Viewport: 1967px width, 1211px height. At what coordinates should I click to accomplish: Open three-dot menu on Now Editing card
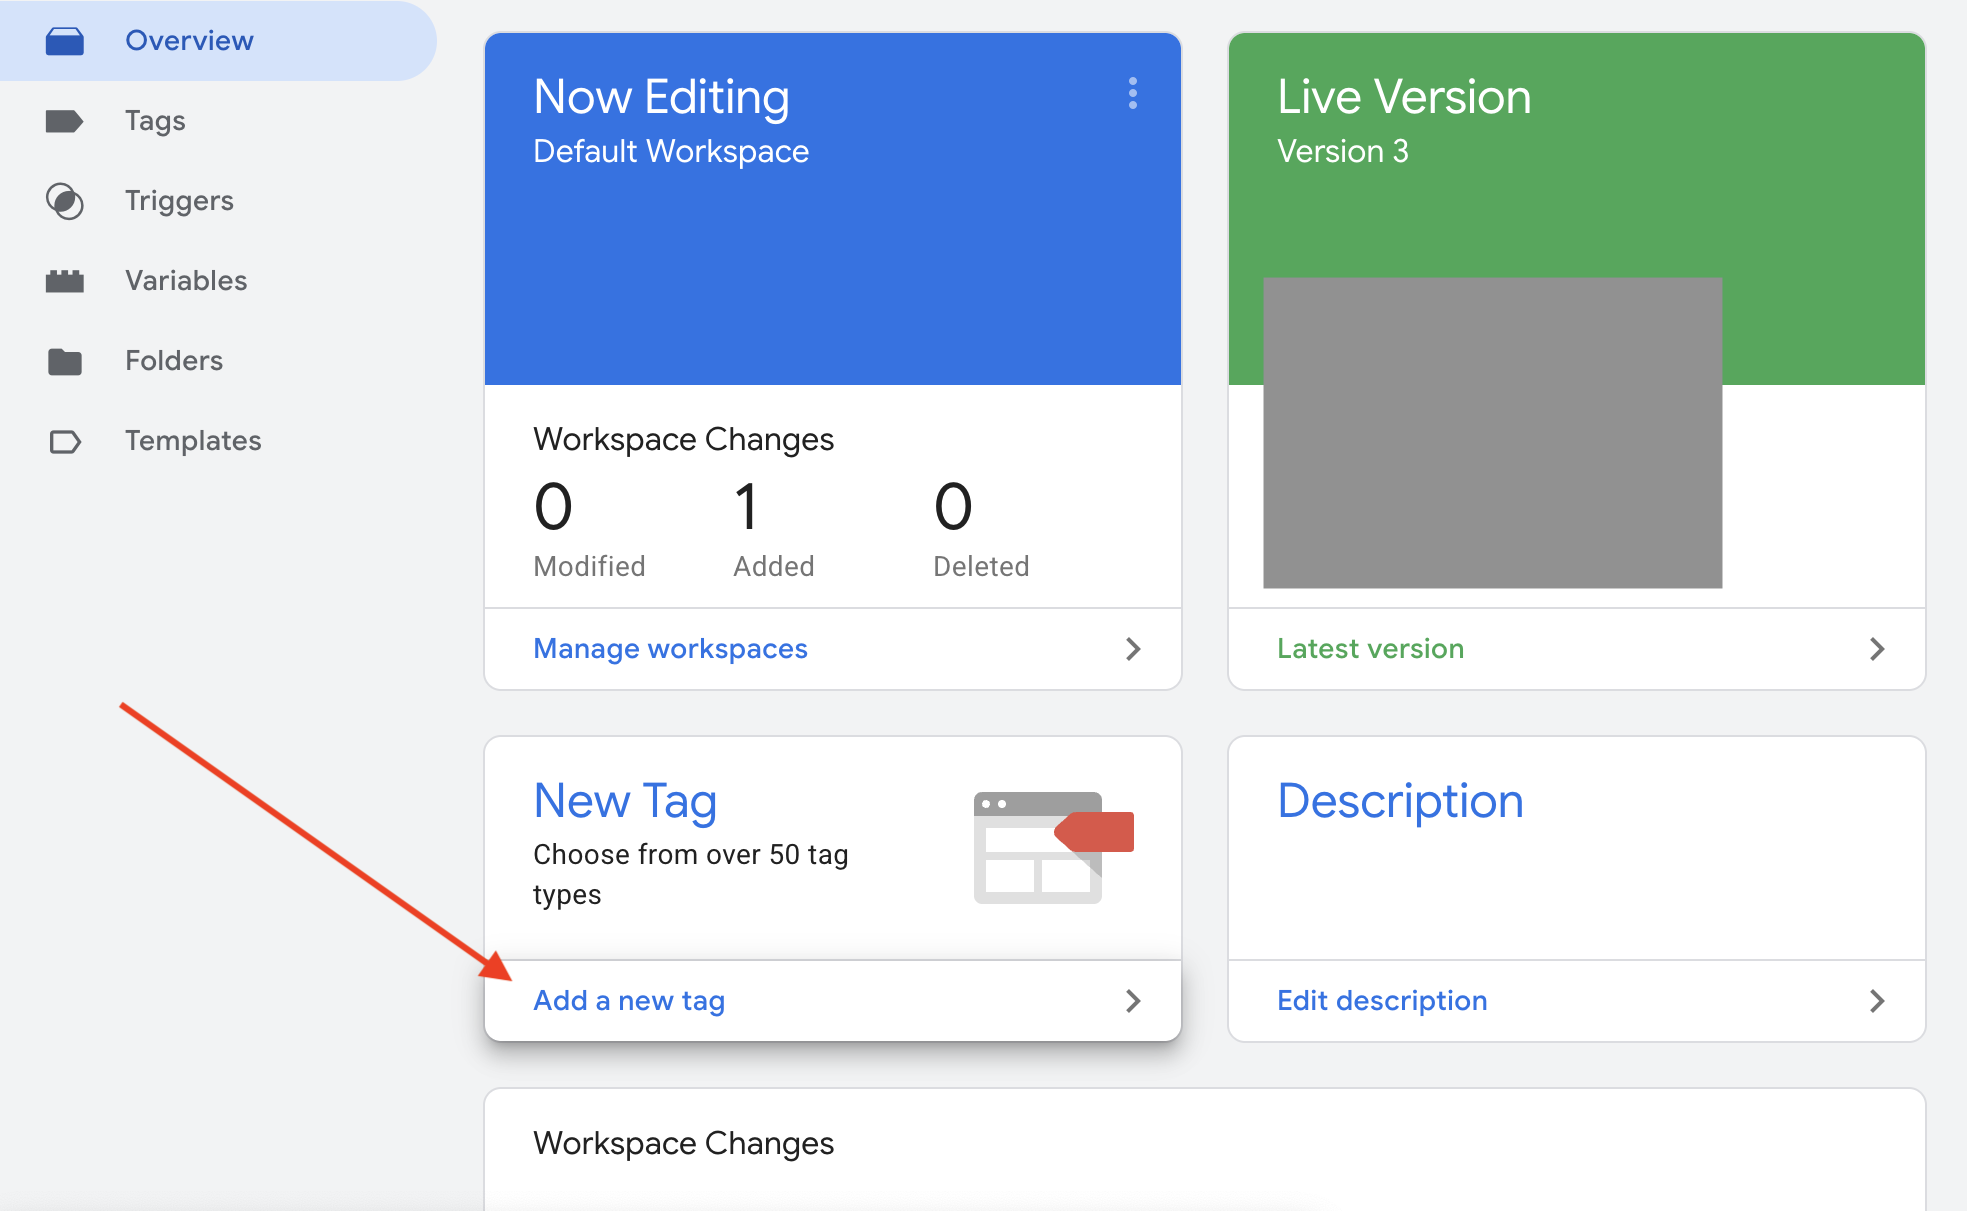click(x=1132, y=93)
